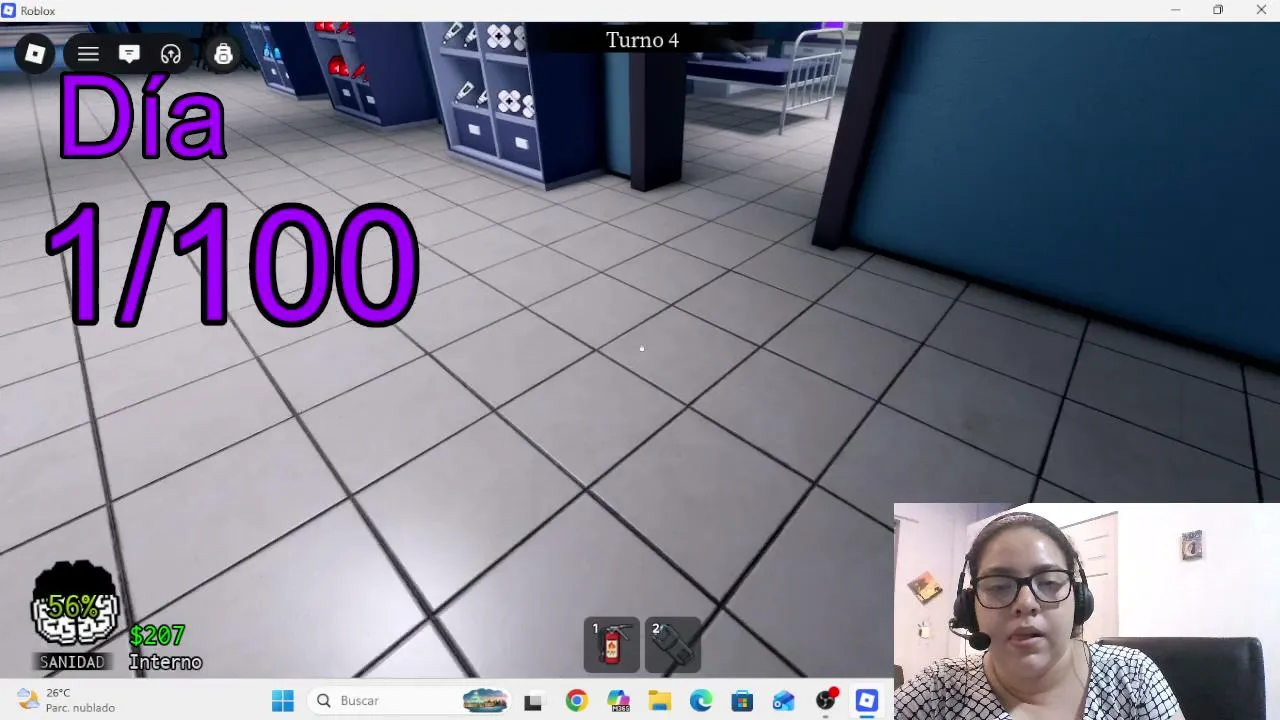The height and width of the screenshot is (720, 1280).
Task: Open File Explorer from the taskbar
Action: point(659,701)
